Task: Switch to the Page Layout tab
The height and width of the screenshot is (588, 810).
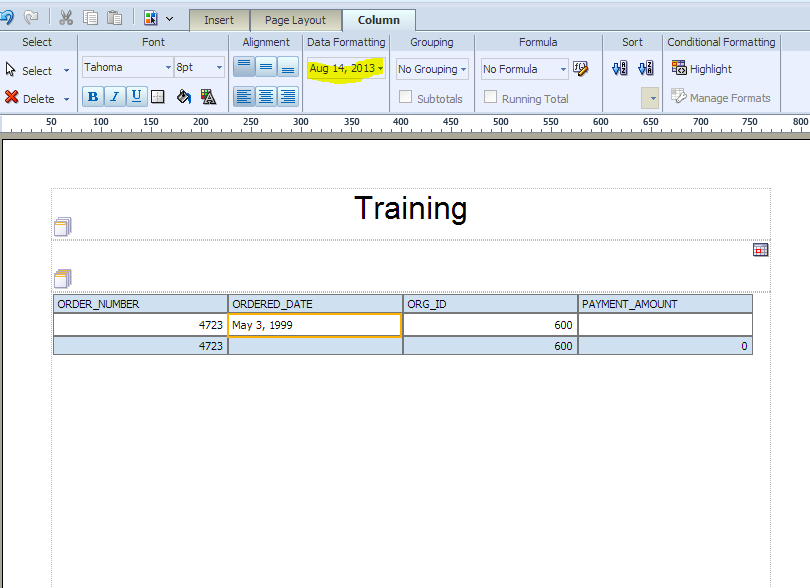Action: point(295,20)
